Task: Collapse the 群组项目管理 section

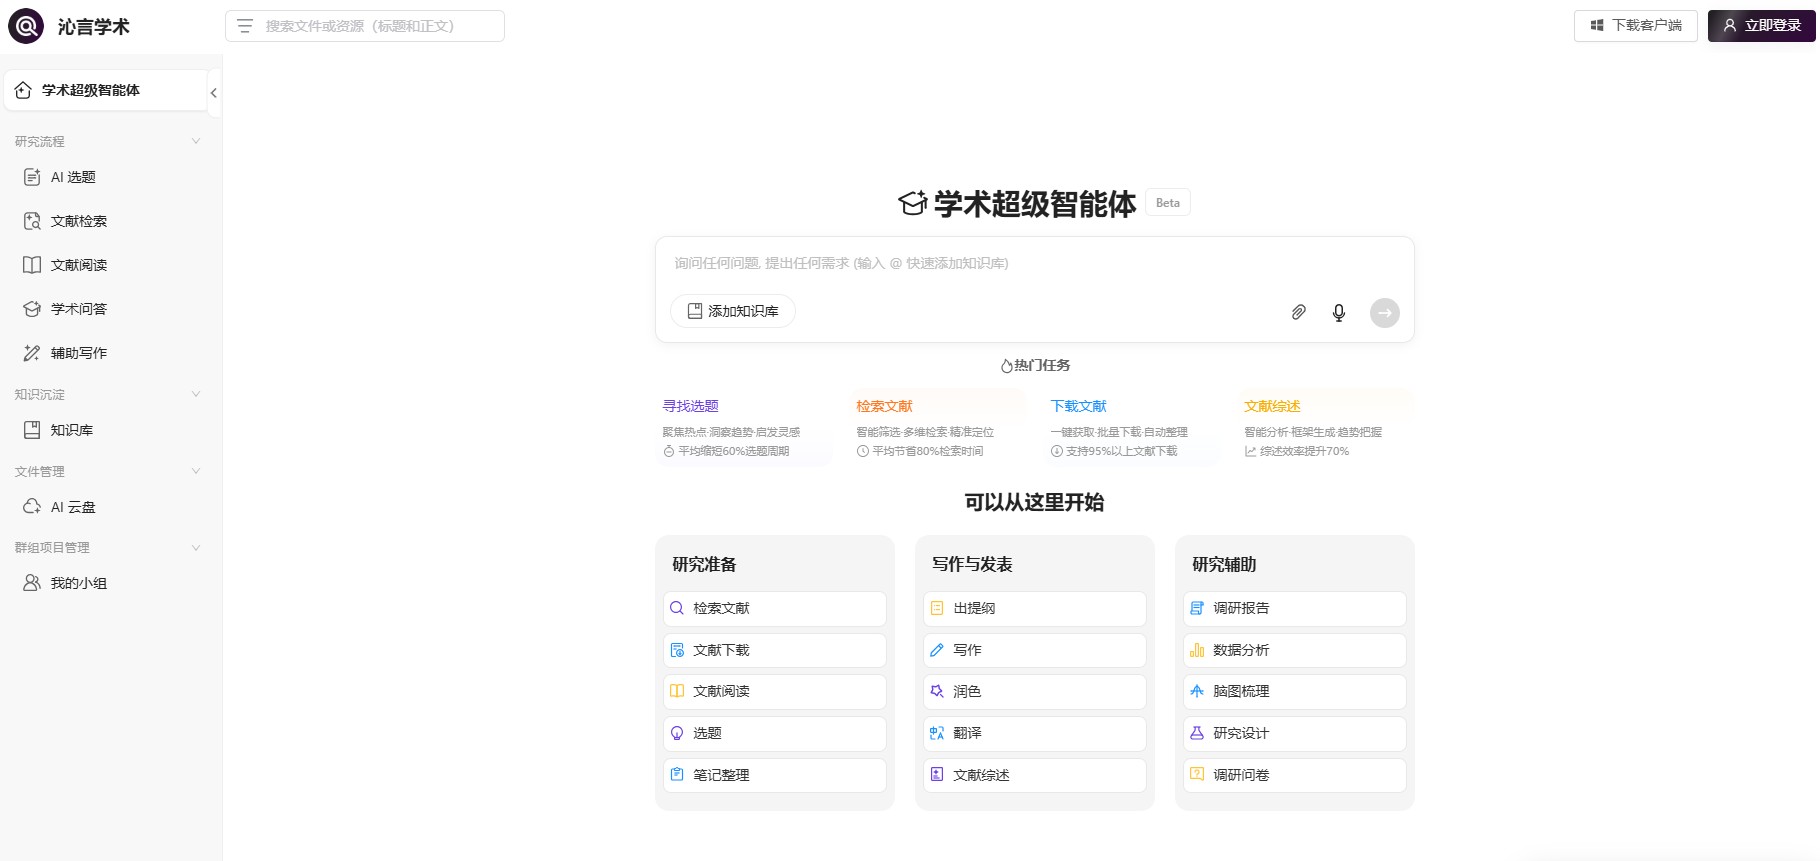Action: pos(196,547)
